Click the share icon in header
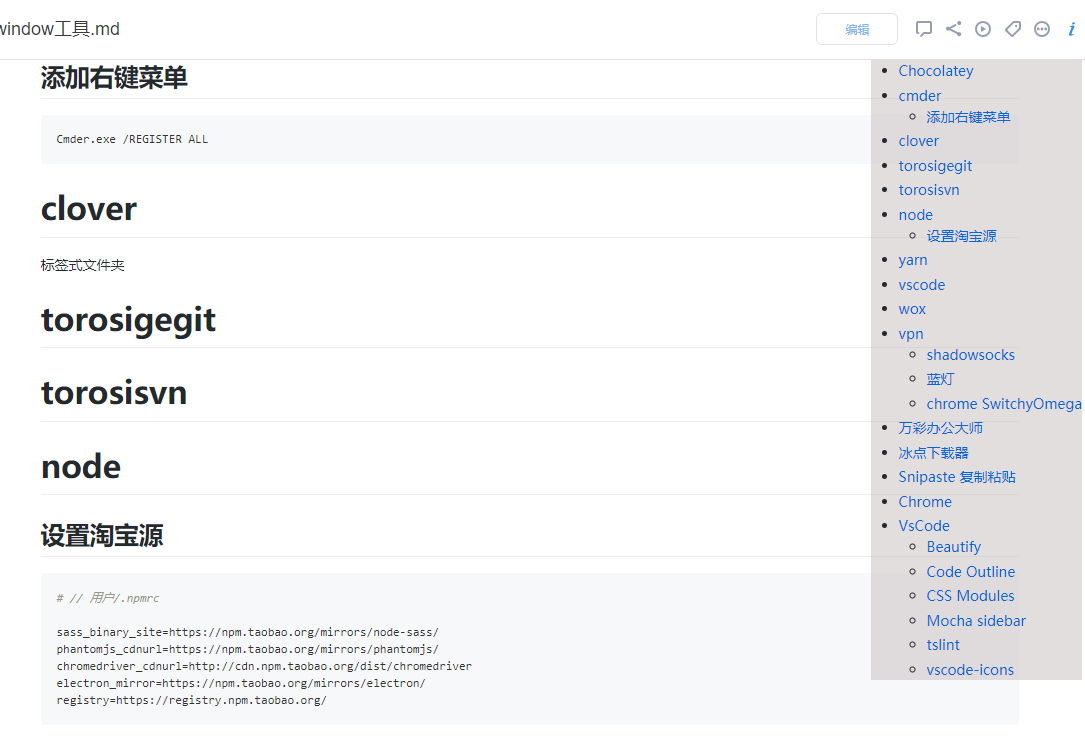 (954, 28)
